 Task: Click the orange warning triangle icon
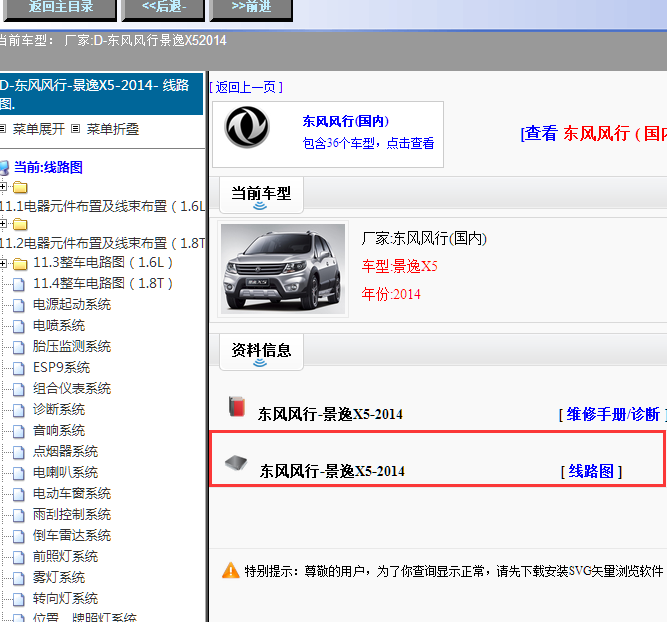(231, 571)
